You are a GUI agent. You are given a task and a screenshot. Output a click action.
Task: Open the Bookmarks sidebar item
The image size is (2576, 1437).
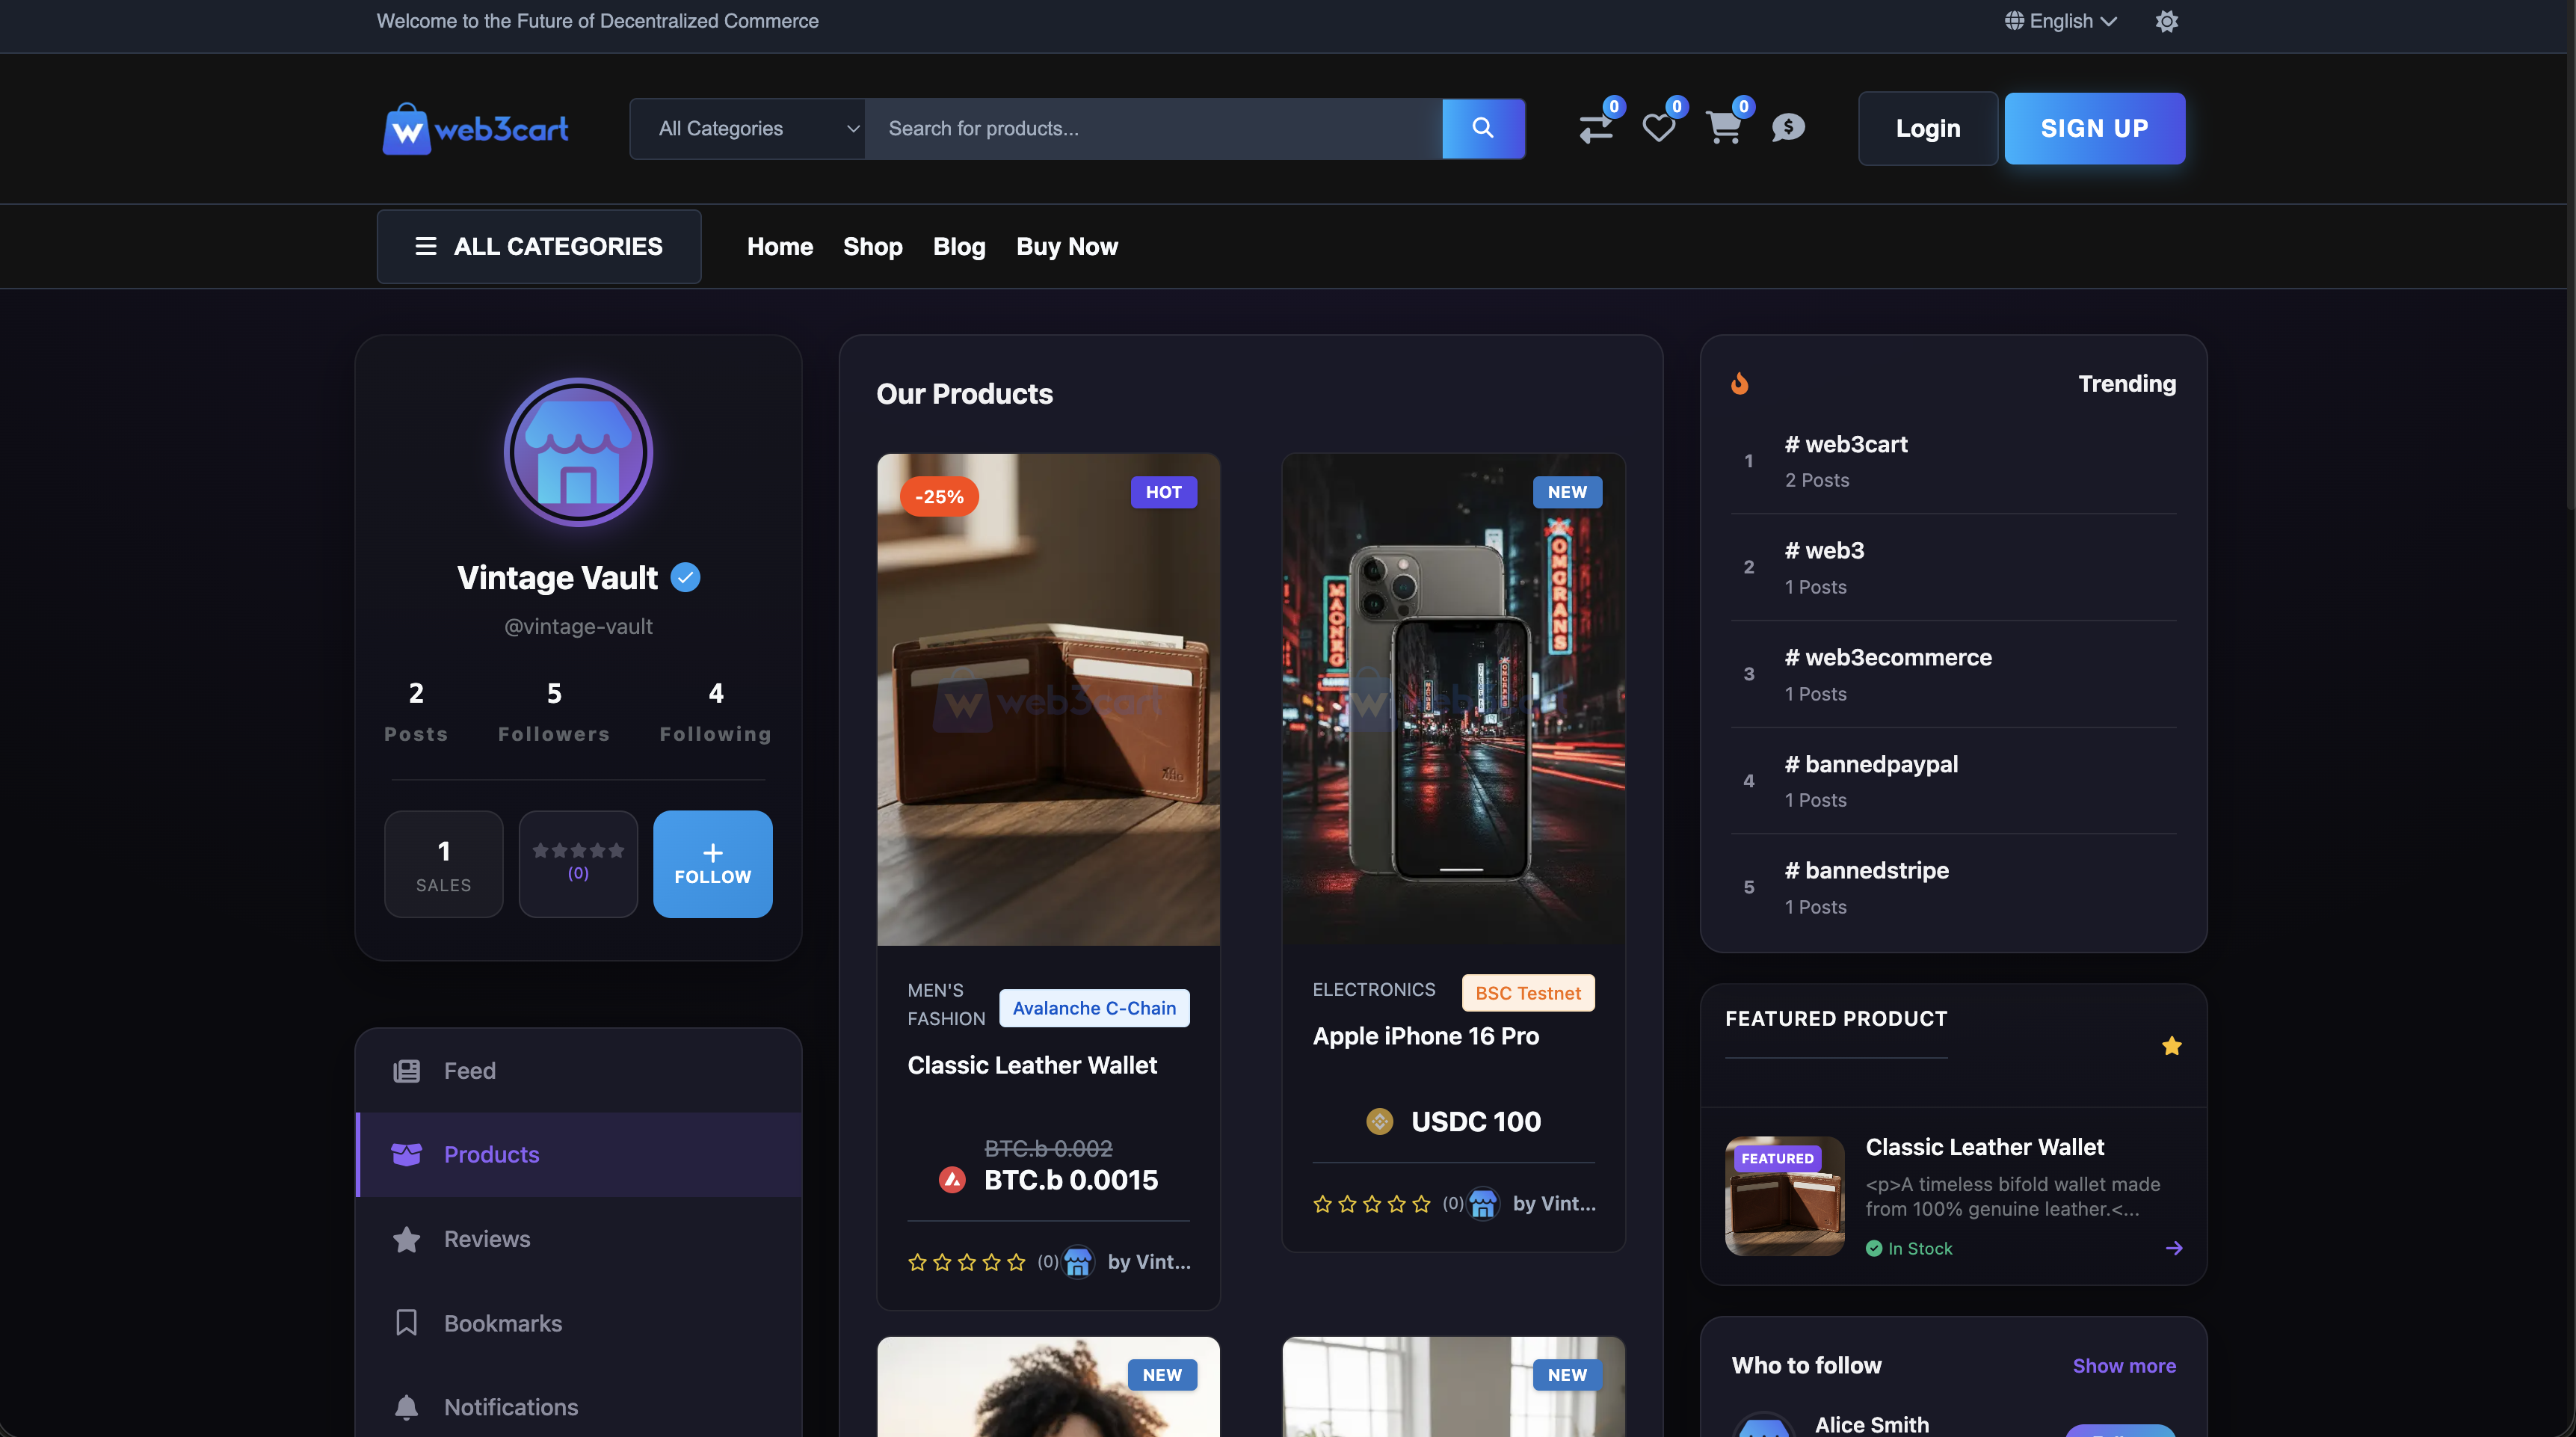pyautogui.click(x=502, y=1323)
